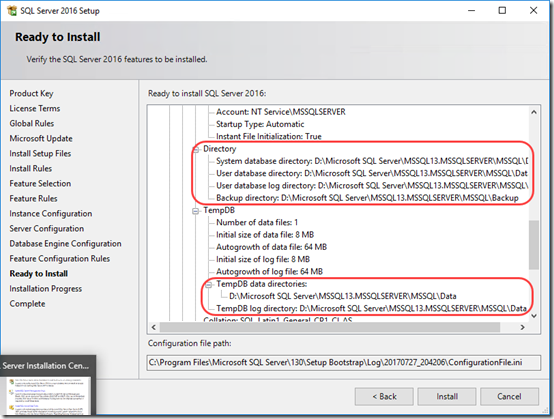Maximize the SQL Server 2016 Setup window
The image size is (554, 419).
[502, 11]
